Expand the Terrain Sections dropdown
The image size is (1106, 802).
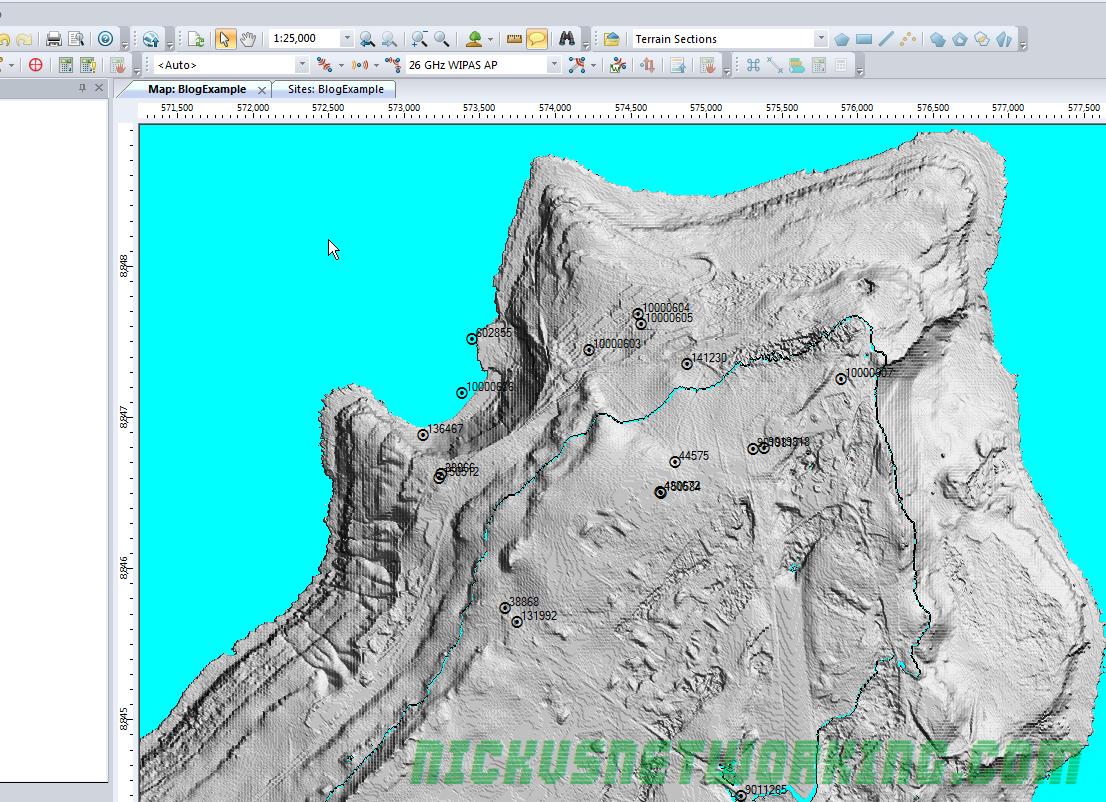click(x=820, y=39)
